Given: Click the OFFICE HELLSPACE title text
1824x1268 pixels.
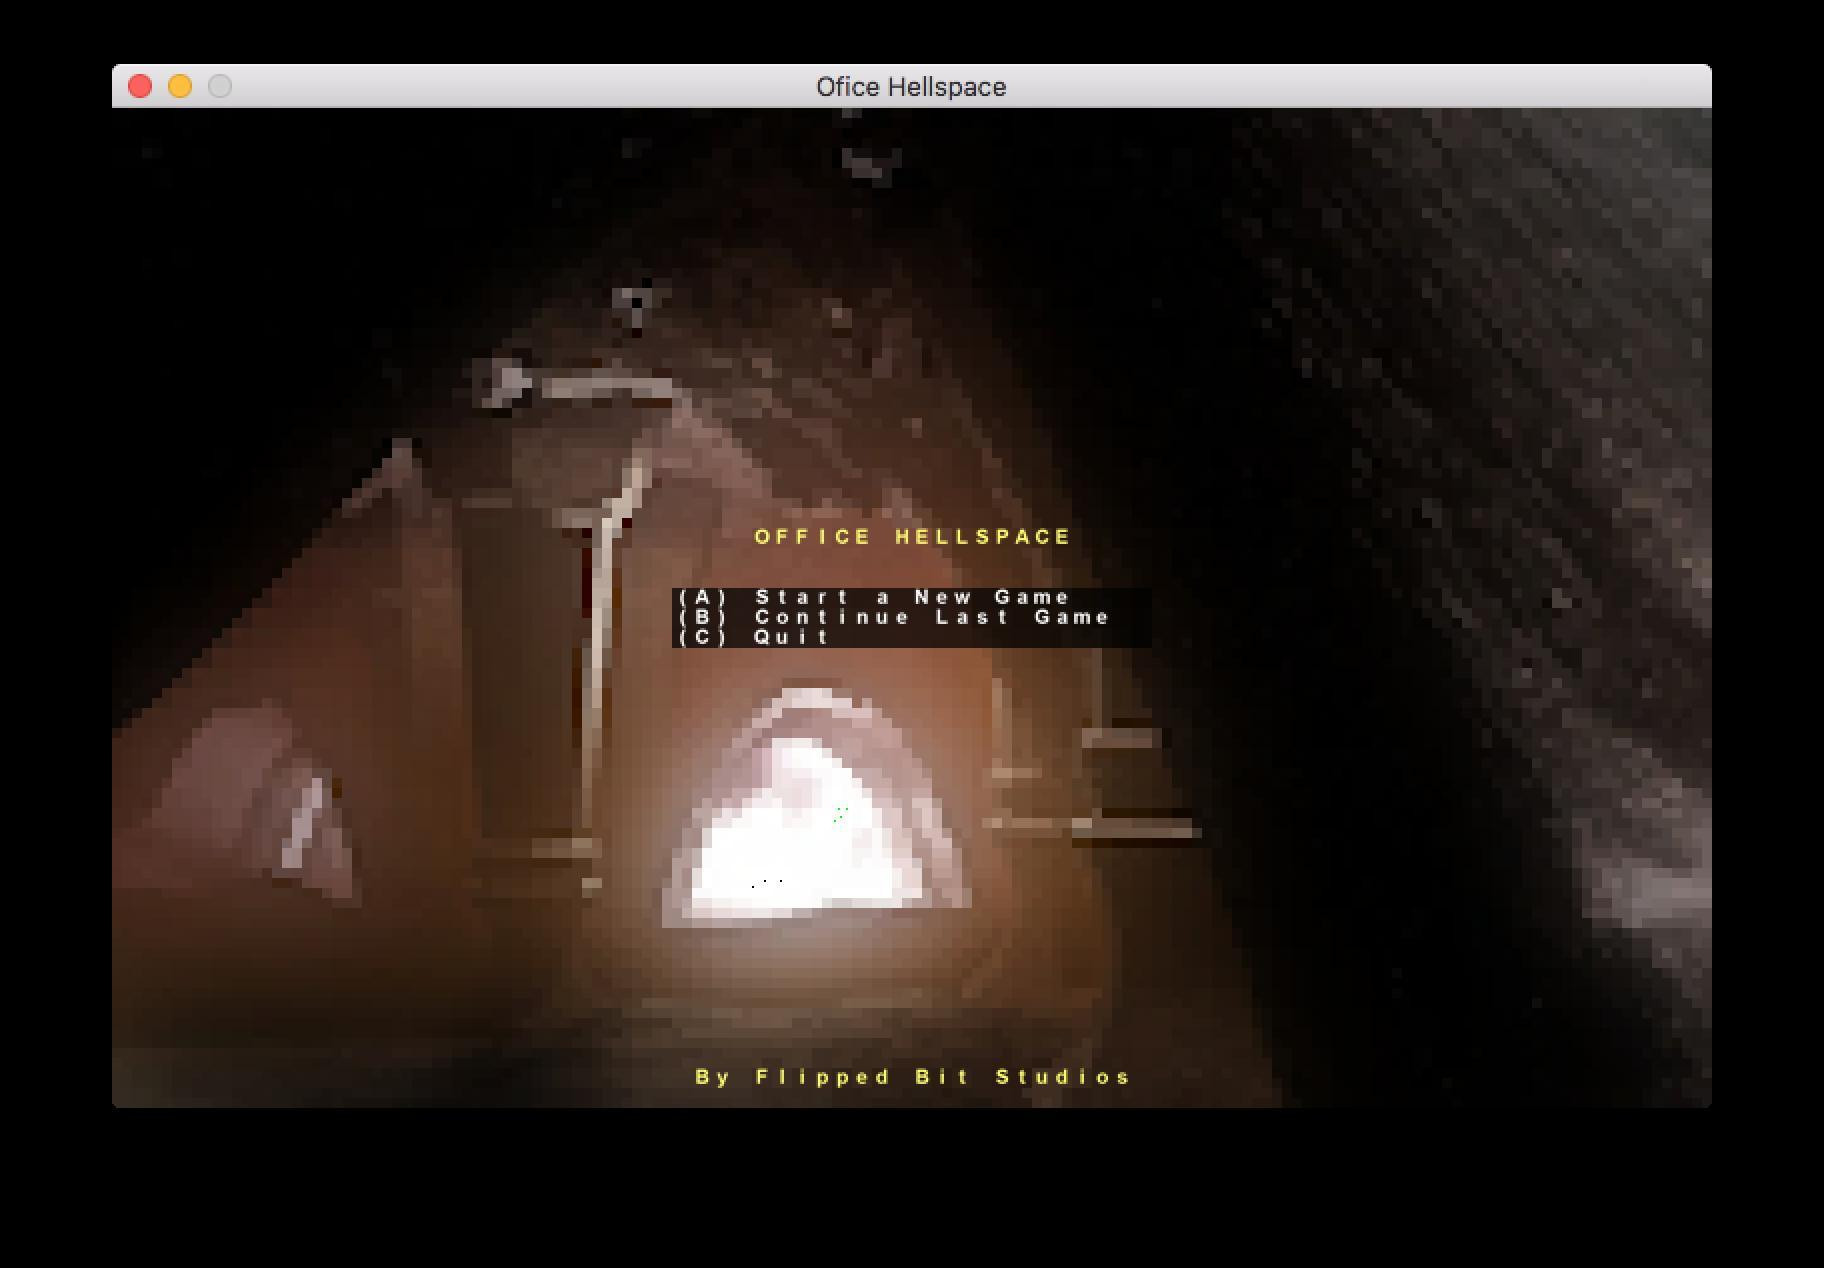Looking at the screenshot, I should point(913,537).
